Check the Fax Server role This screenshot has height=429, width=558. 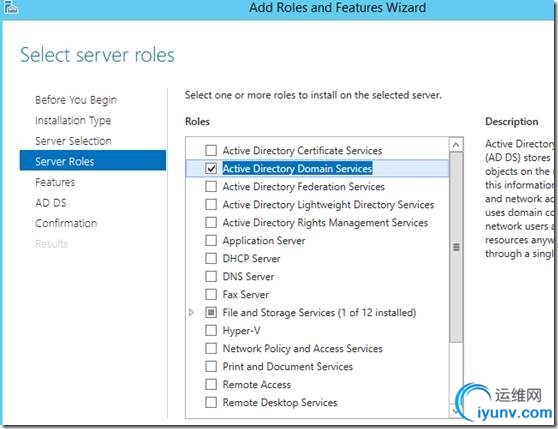(211, 295)
